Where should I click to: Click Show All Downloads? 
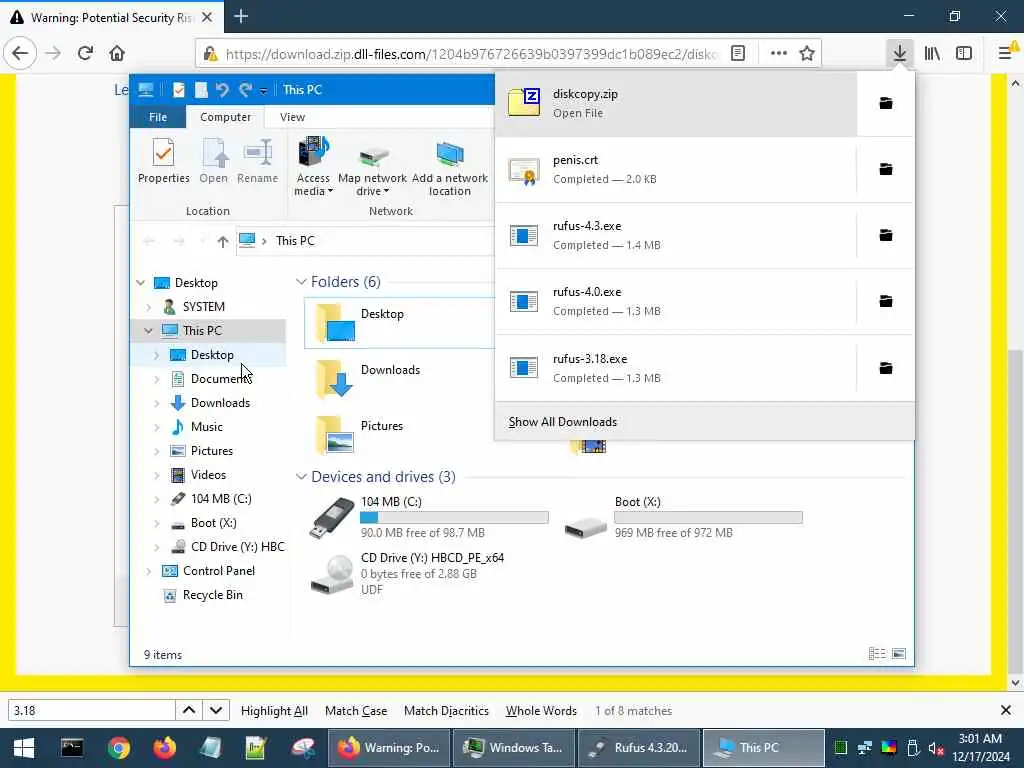click(x=562, y=422)
